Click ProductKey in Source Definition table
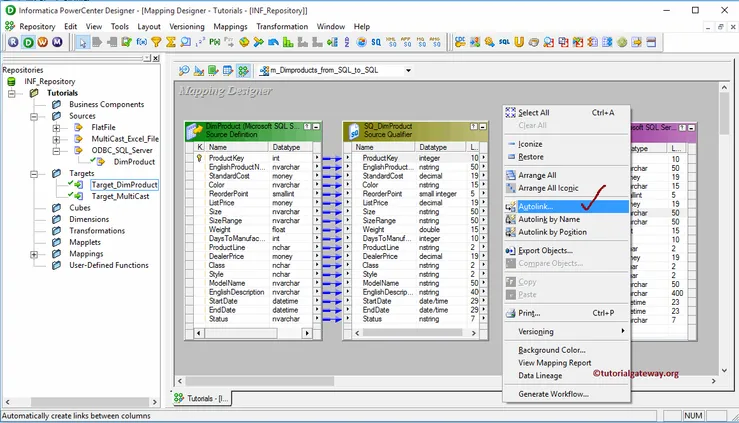 226,158
